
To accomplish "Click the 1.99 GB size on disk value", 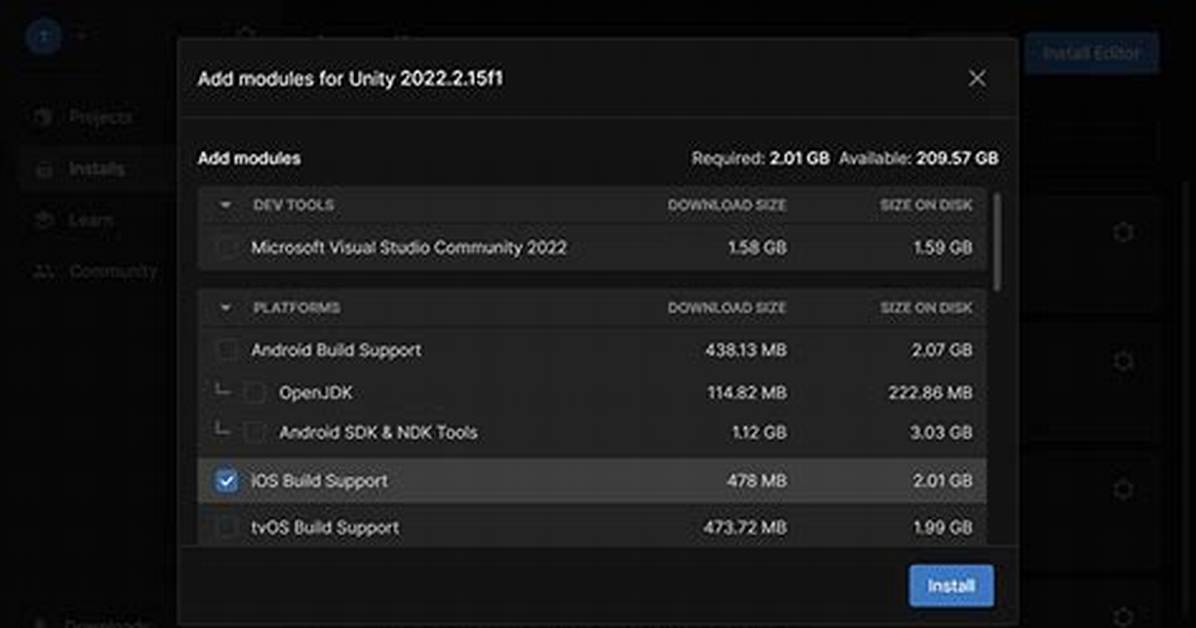I will tap(943, 527).
